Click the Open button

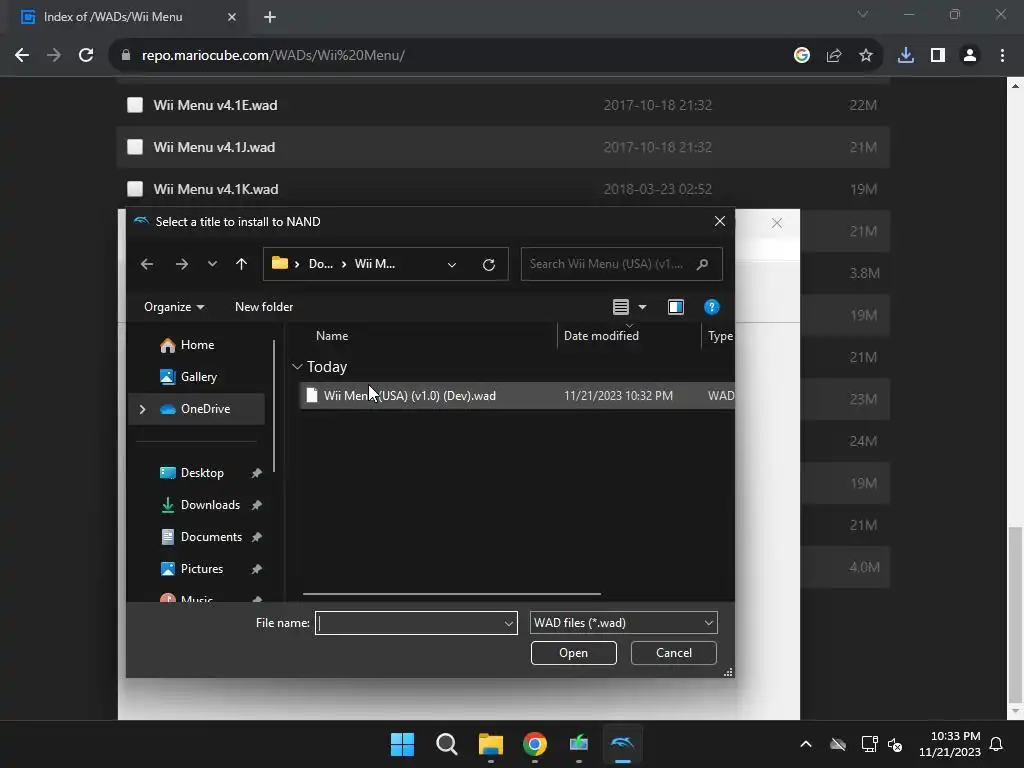coord(573,653)
